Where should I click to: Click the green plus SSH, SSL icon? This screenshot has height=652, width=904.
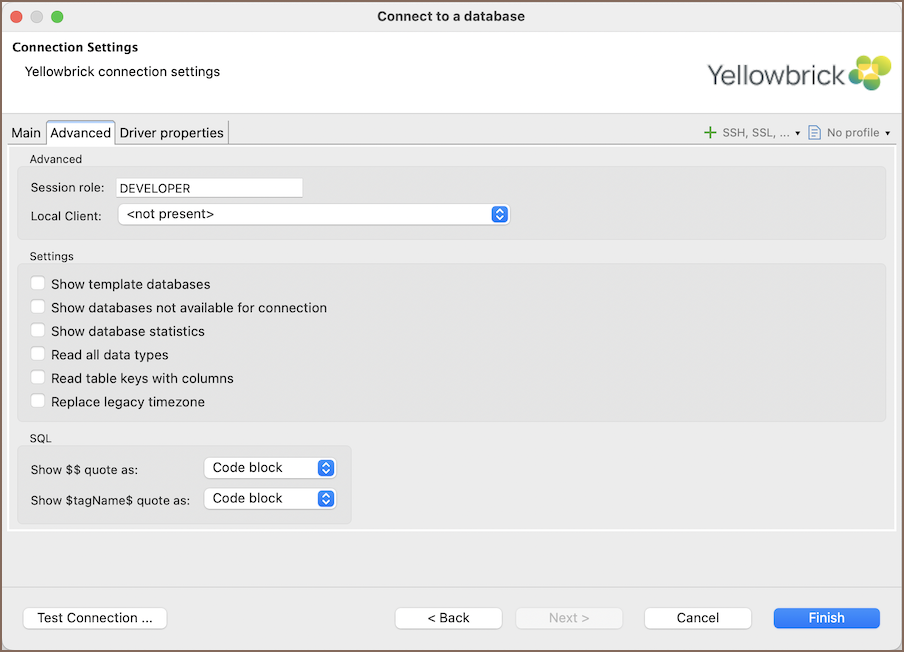coord(710,133)
